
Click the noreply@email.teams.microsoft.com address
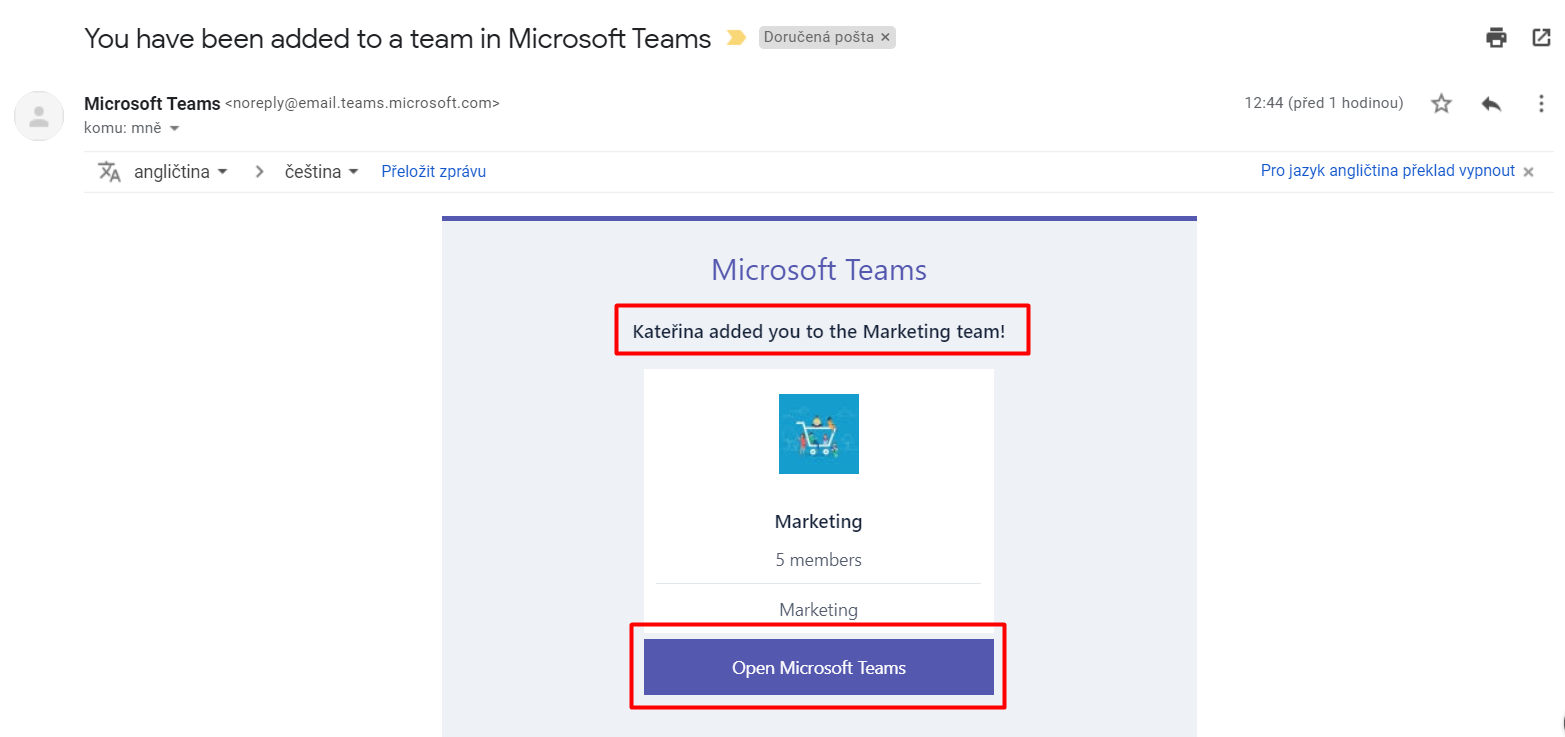(x=362, y=103)
